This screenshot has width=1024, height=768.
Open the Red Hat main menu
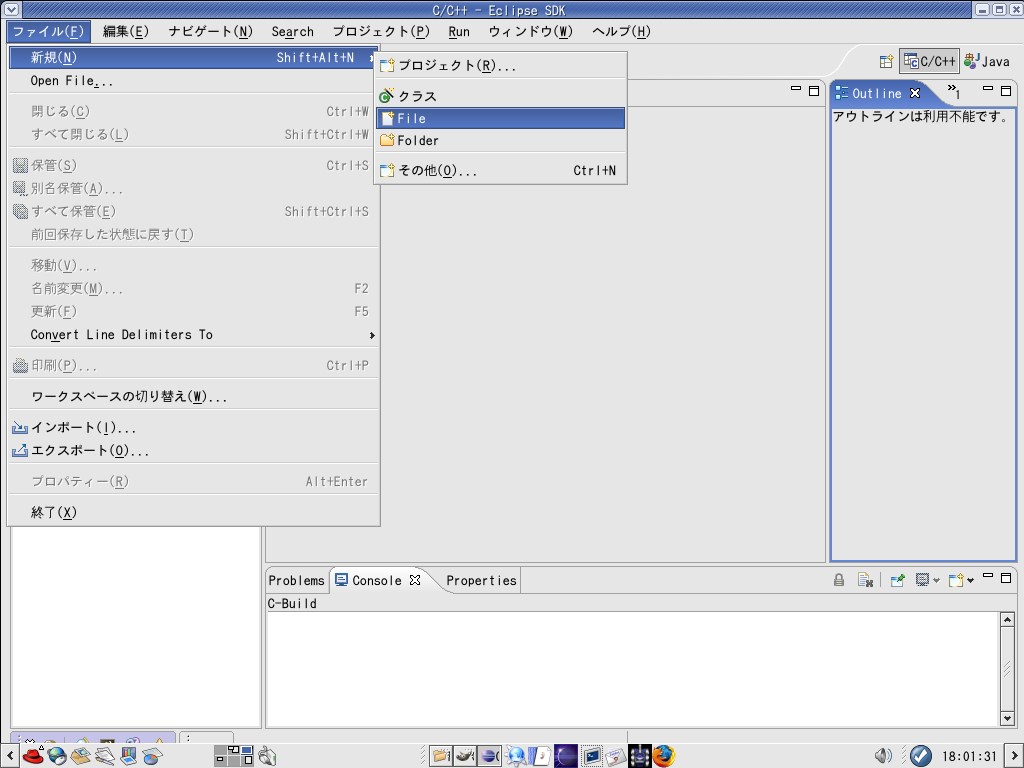pyautogui.click(x=33, y=756)
